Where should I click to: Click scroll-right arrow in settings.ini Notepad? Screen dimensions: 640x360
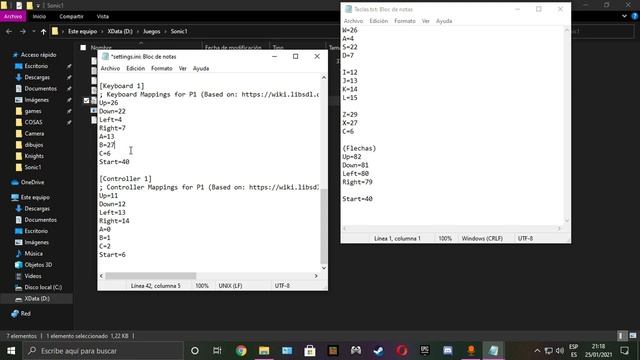(x=316, y=276)
